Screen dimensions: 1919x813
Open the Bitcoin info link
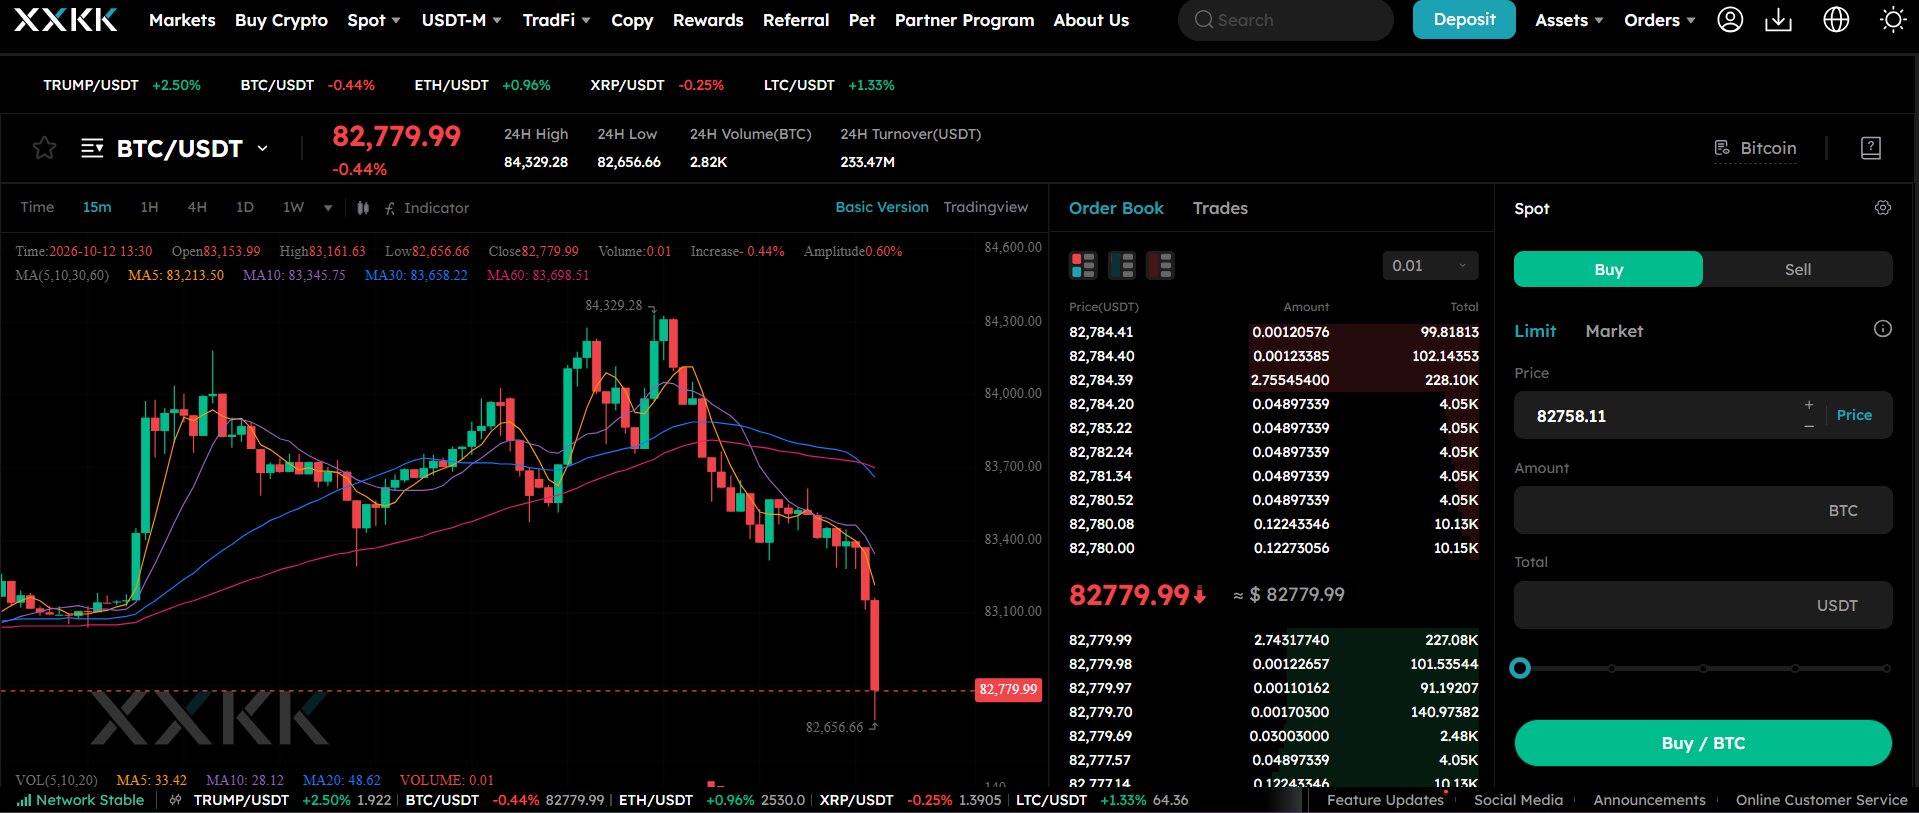1756,148
